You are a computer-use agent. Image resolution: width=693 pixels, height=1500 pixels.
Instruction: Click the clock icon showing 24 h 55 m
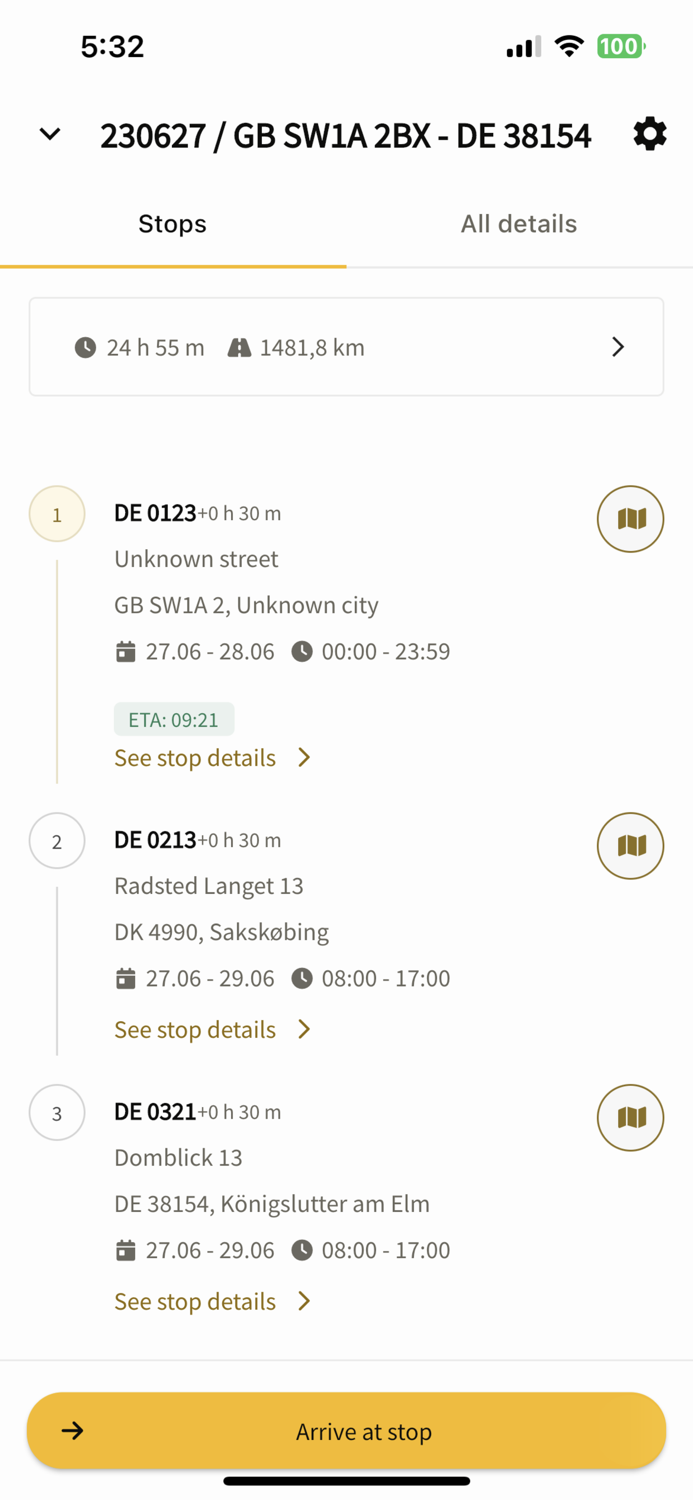(x=85, y=347)
